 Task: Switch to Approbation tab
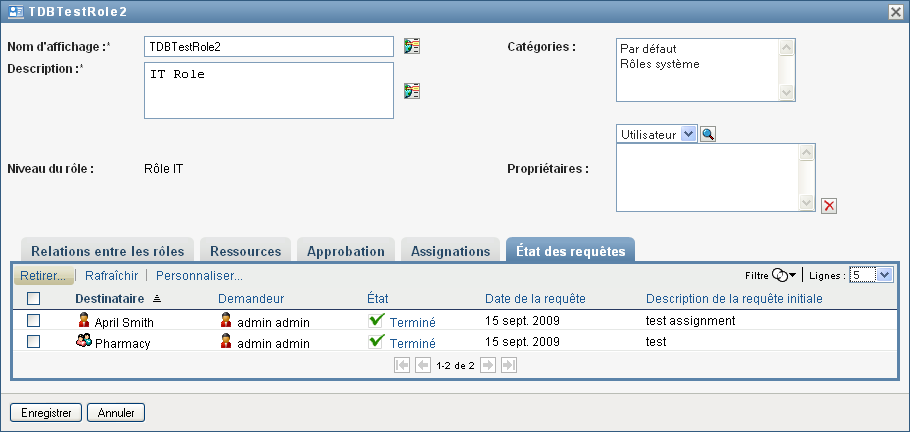(346, 251)
